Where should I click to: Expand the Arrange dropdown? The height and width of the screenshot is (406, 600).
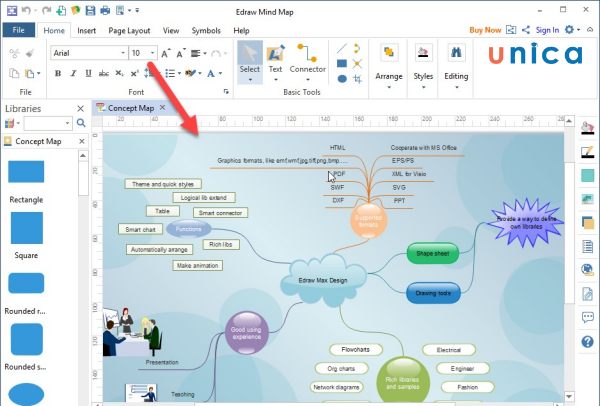pyautogui.click(x=389, y=76)
